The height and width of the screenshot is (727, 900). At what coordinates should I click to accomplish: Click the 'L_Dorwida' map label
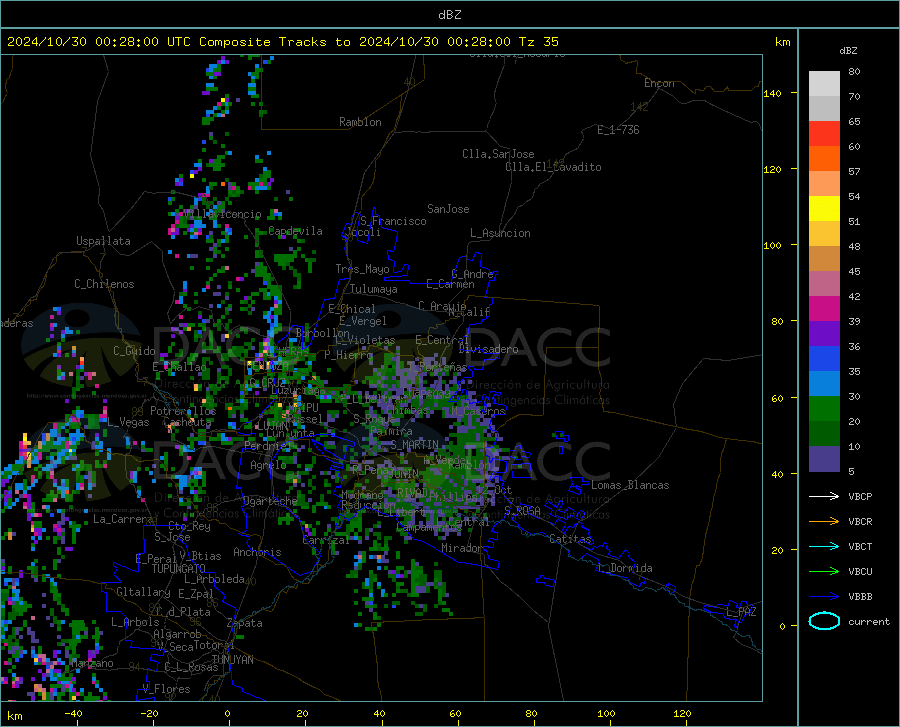point(624,568)
